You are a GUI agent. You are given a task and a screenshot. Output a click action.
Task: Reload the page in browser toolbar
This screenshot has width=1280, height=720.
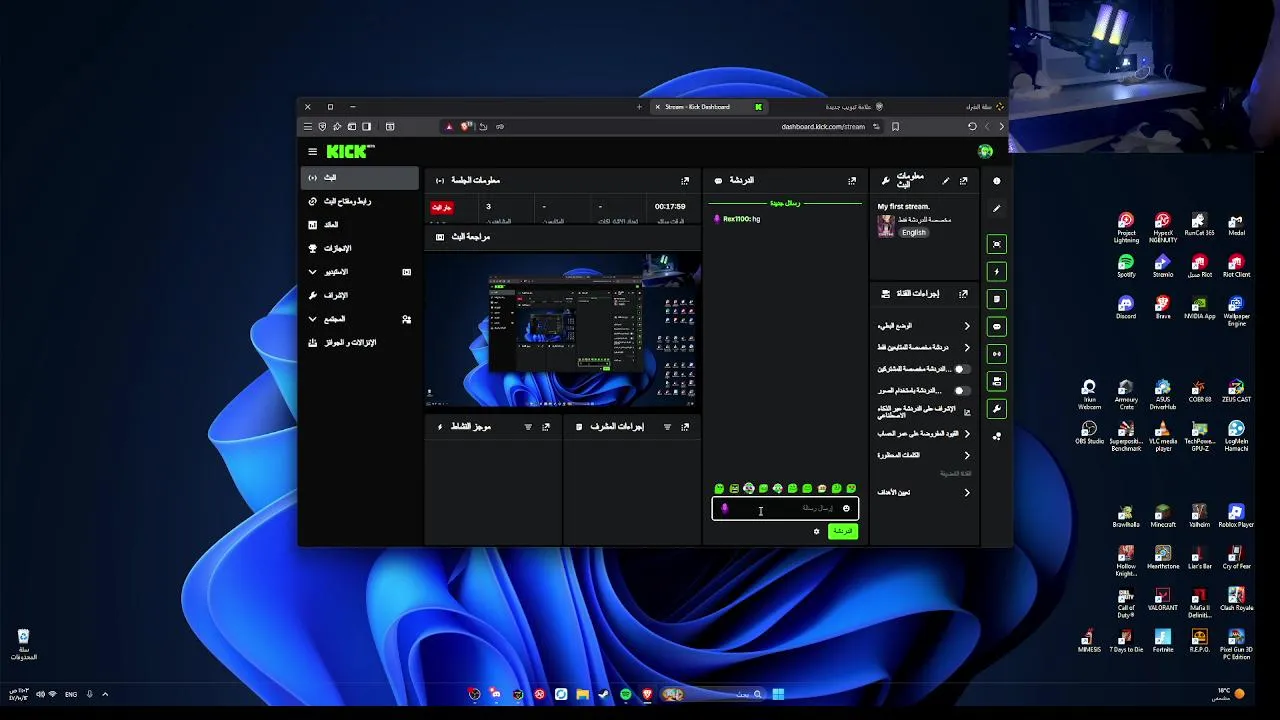coord(972,127)
